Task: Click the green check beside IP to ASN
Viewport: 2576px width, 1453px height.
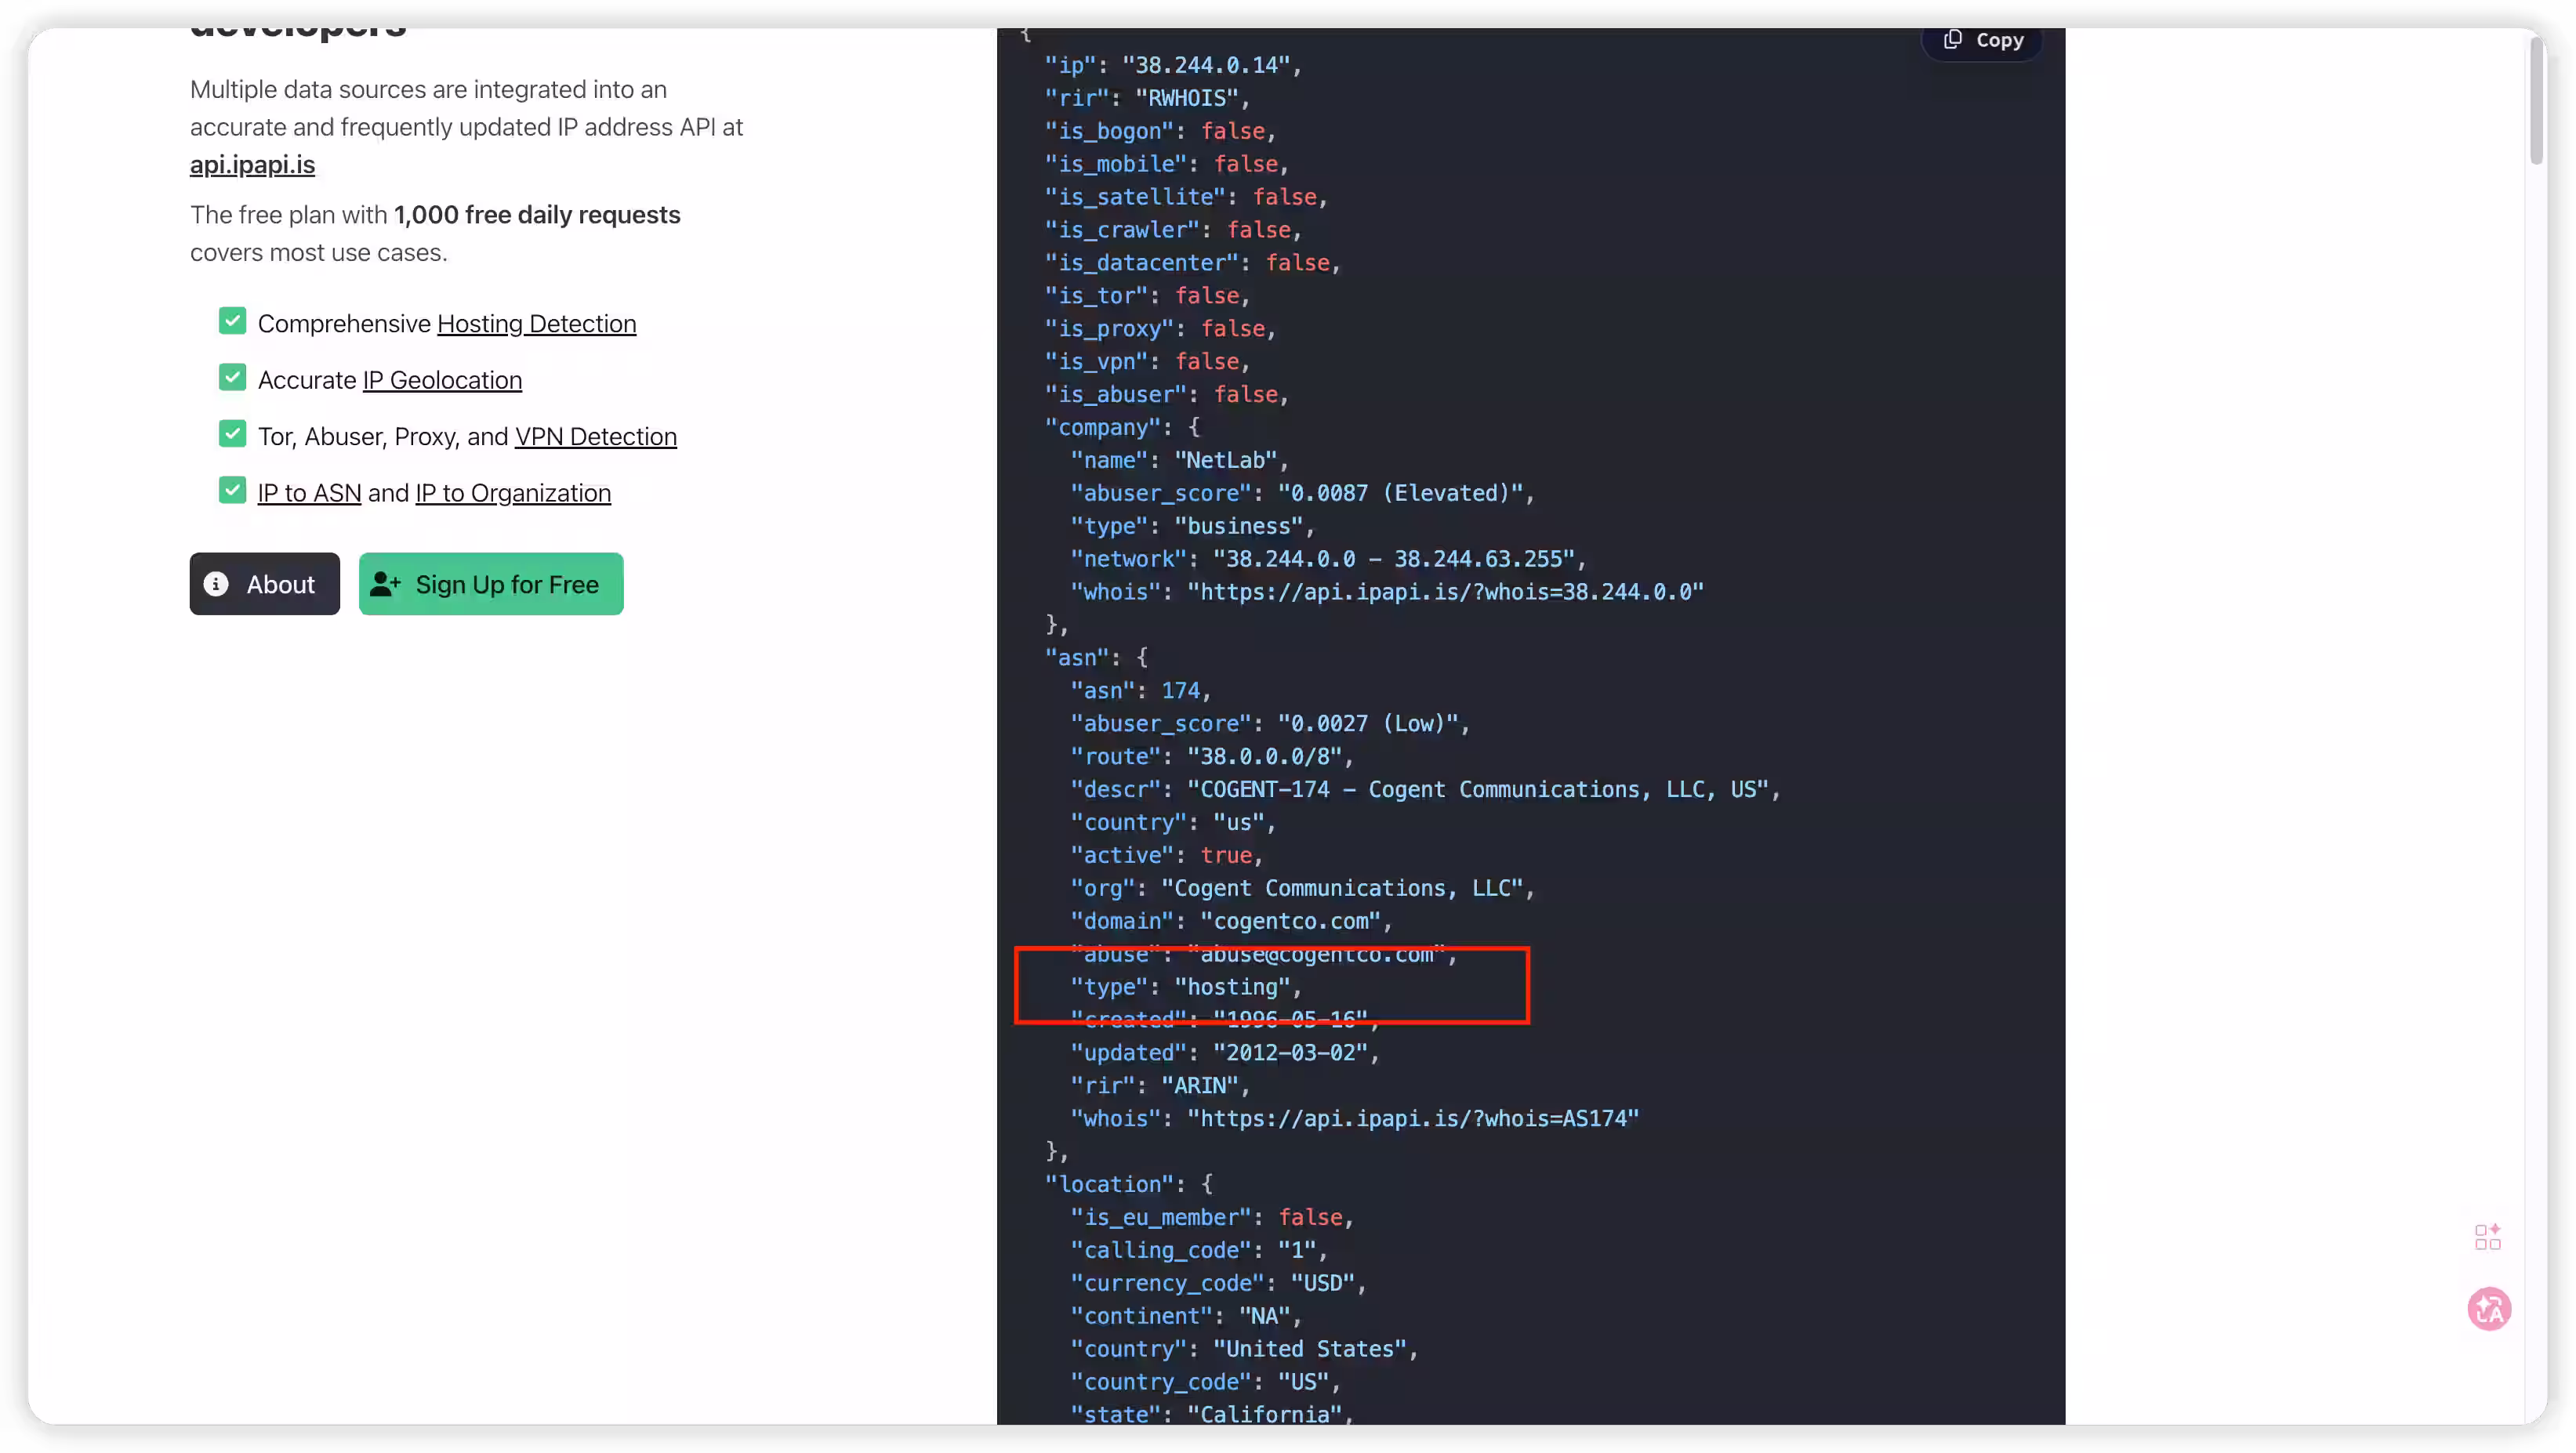Action: point(232,491)
